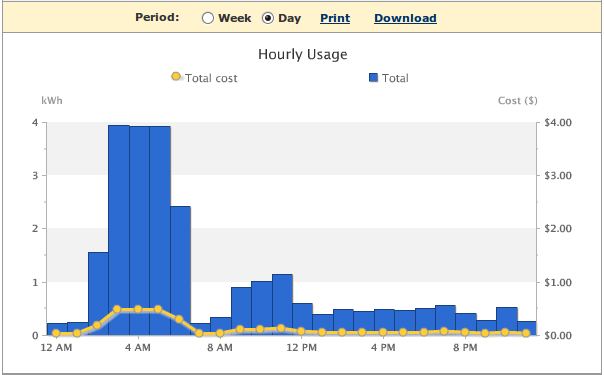
Task: Click the Hourly Usage chart title
Action: (303, 54)
